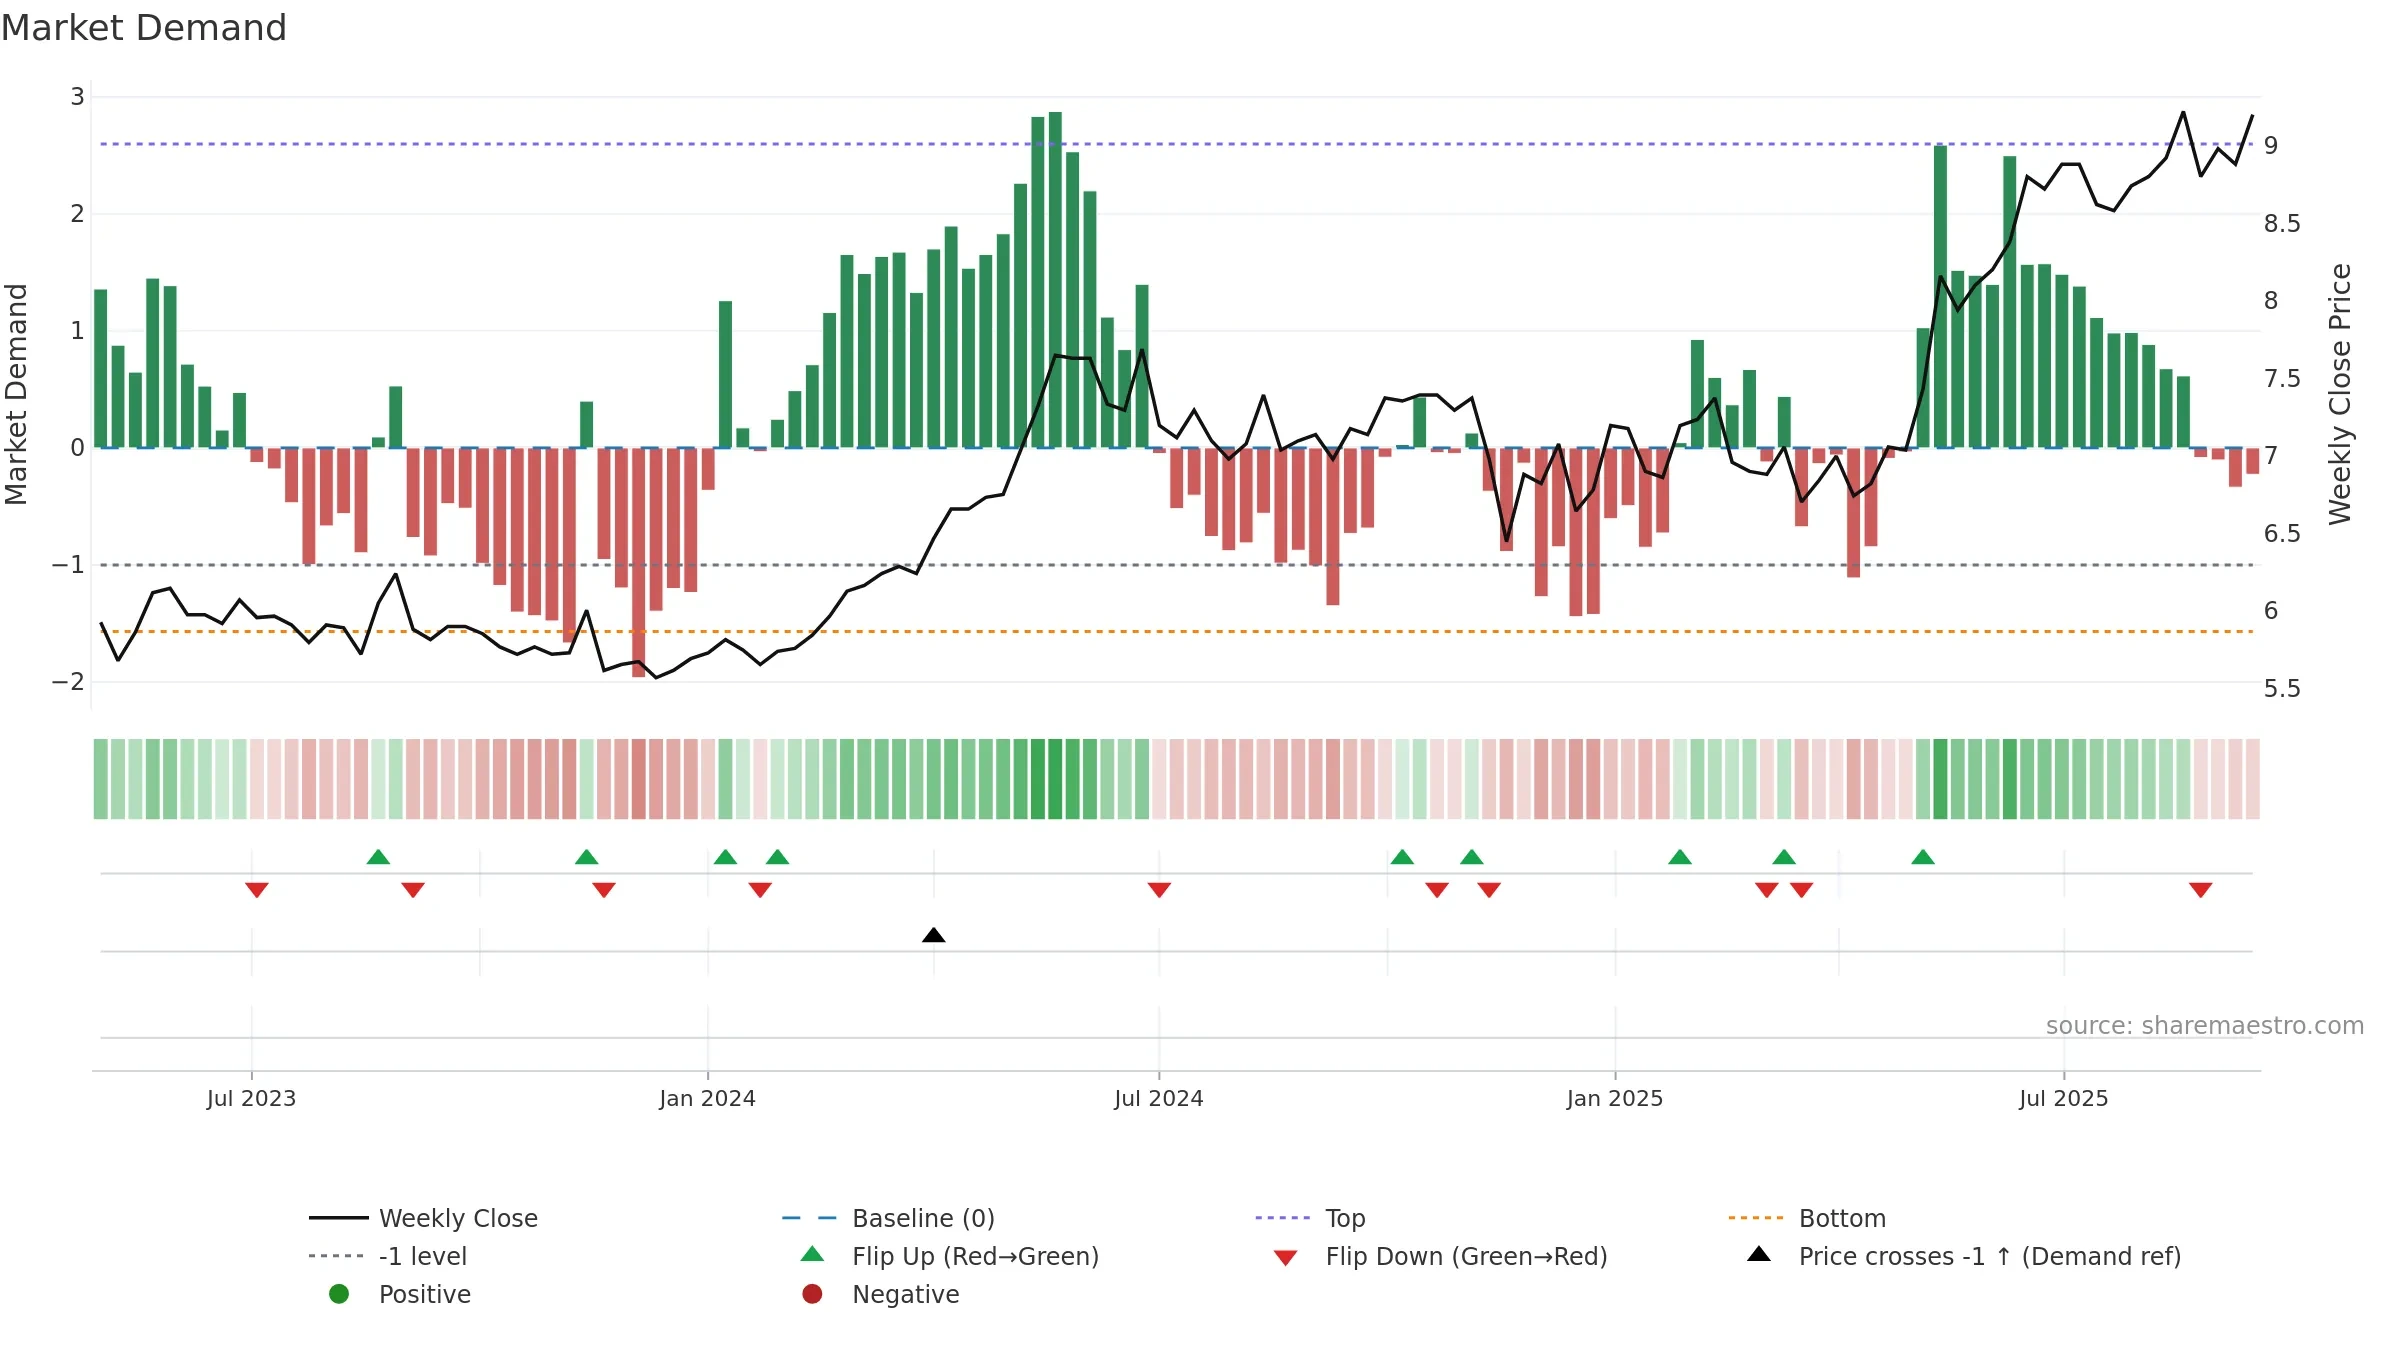Screen dimensions: 2400x1350
Task: Toggle Flip Up (Red→Green) legend entry
Action: coord(950,1256)
